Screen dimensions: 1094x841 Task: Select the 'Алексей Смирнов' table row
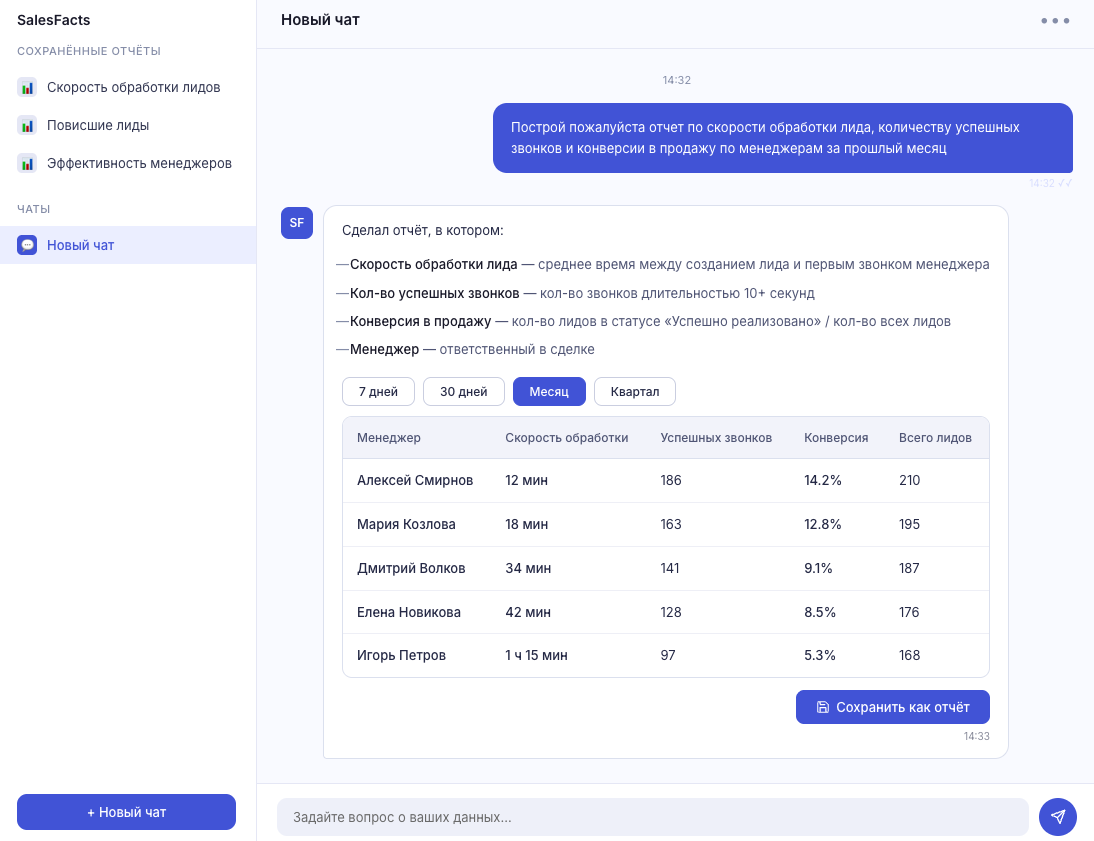[x=666, y=480]
